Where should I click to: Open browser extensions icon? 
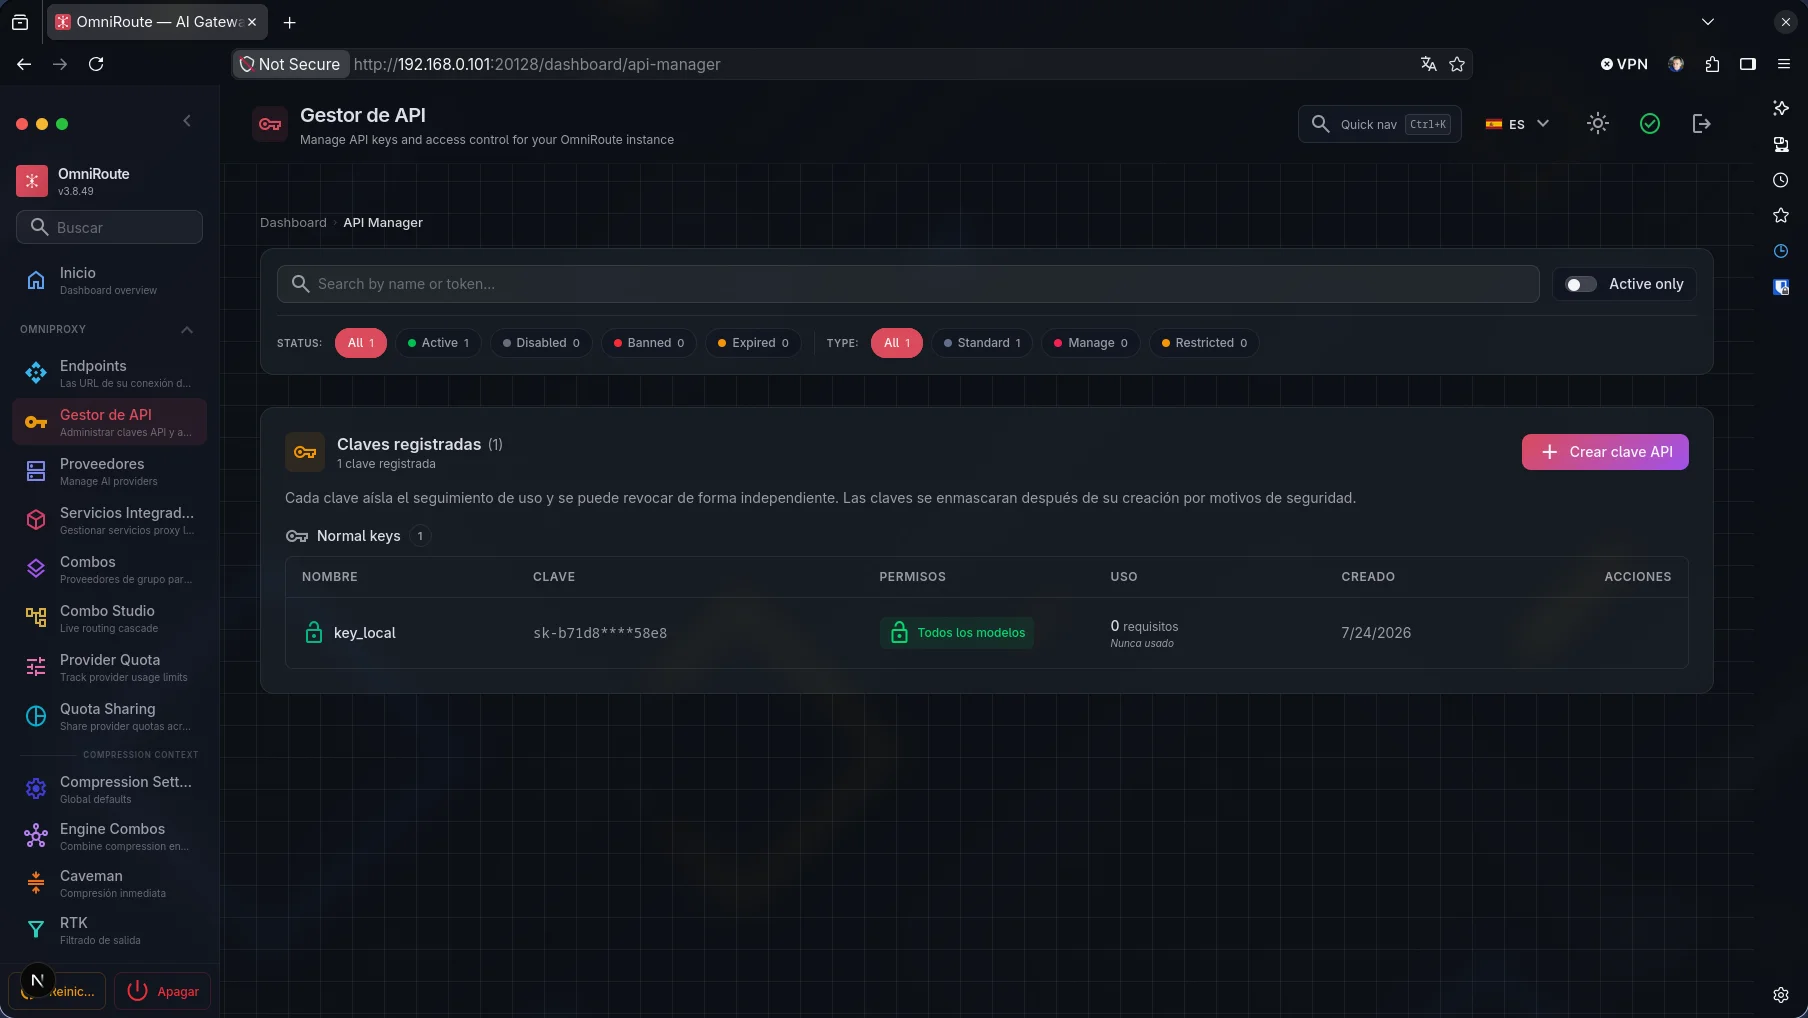click(1713, 64)
